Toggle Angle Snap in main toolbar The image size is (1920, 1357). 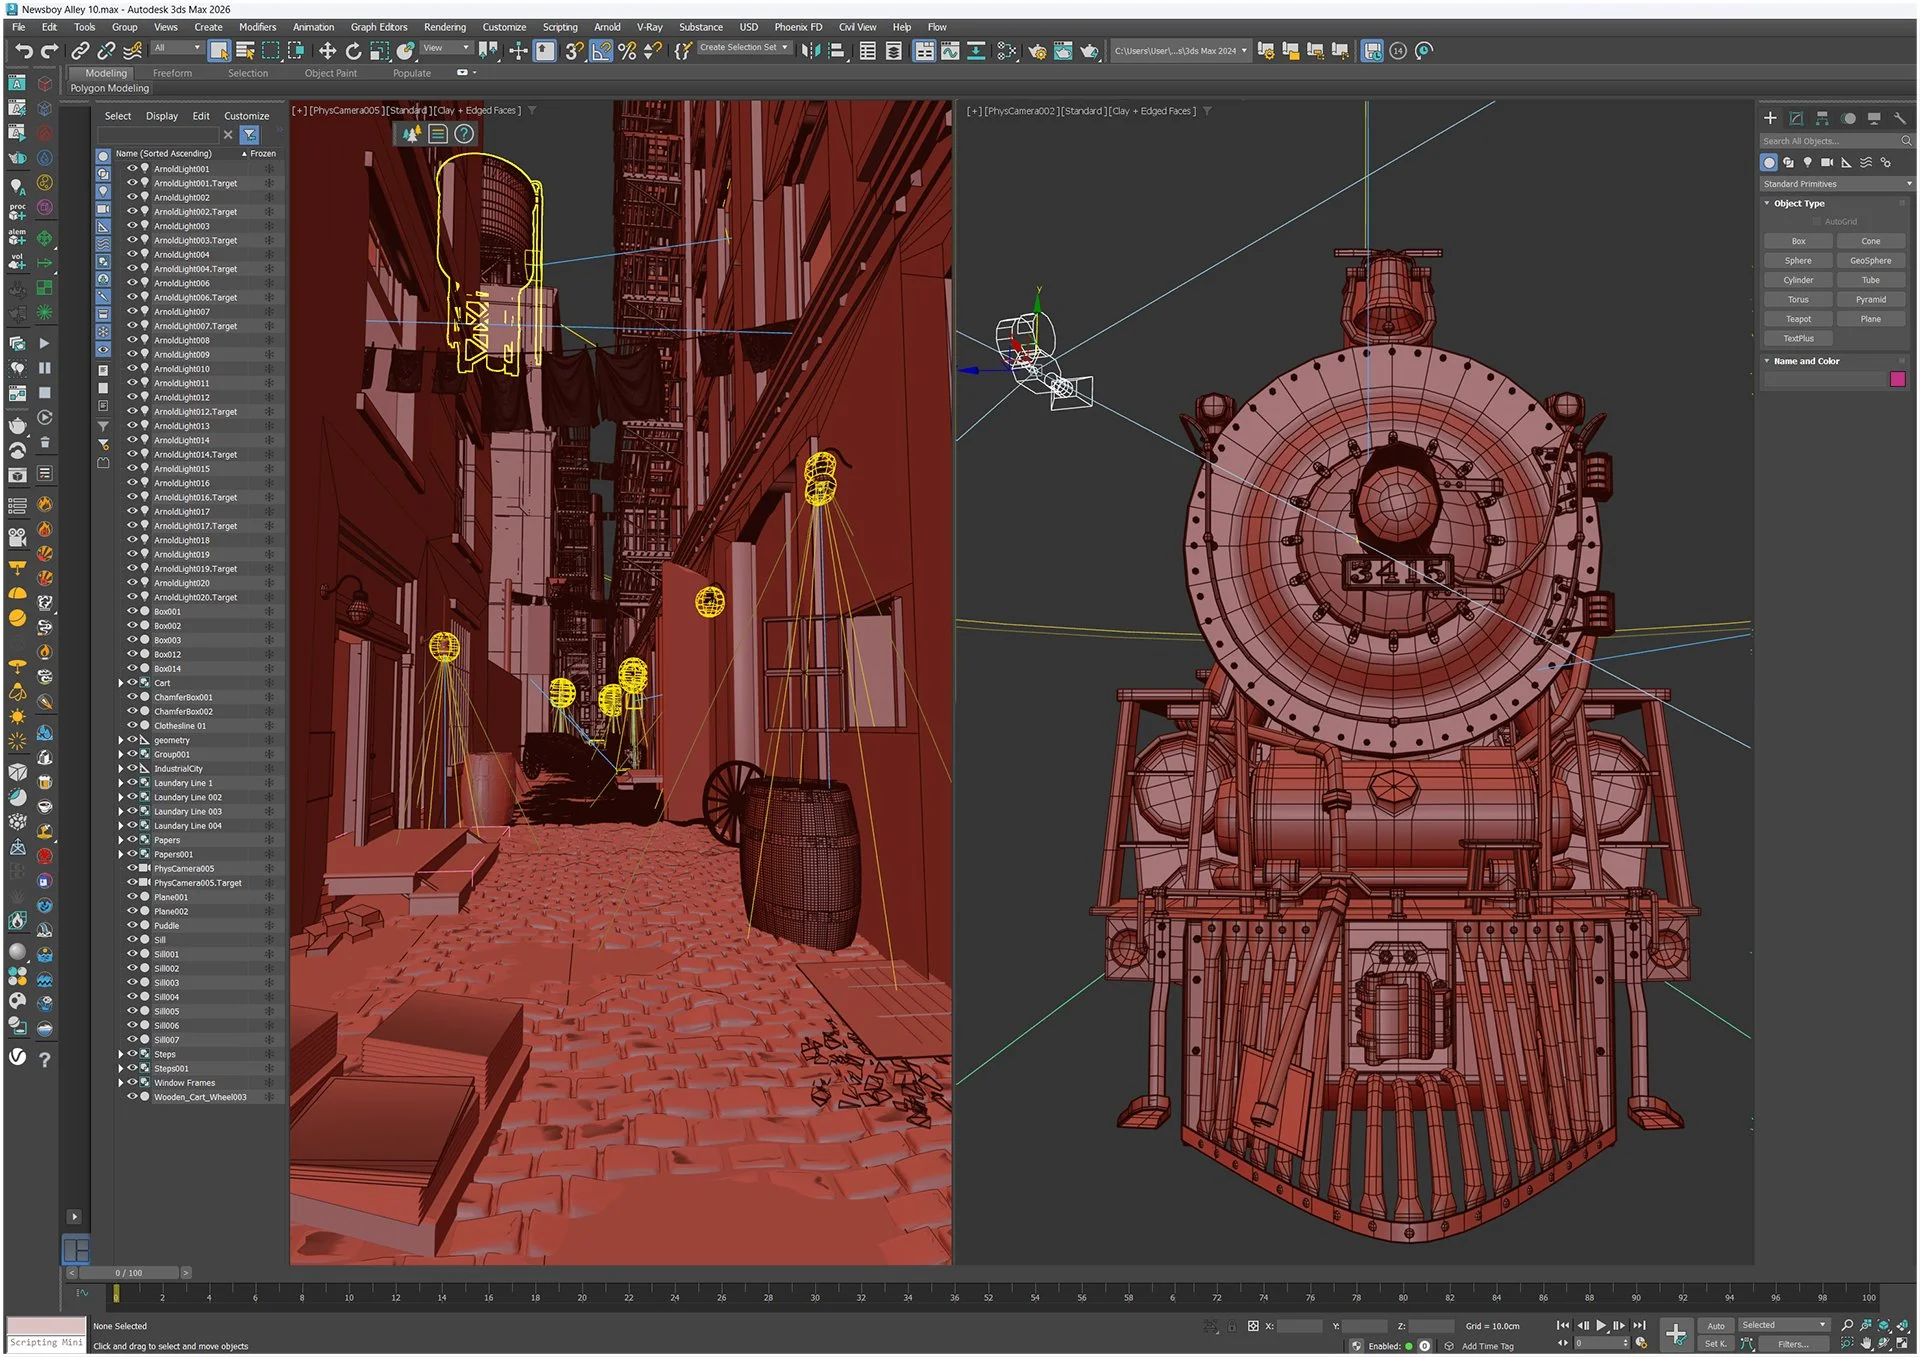coord(601,51)
